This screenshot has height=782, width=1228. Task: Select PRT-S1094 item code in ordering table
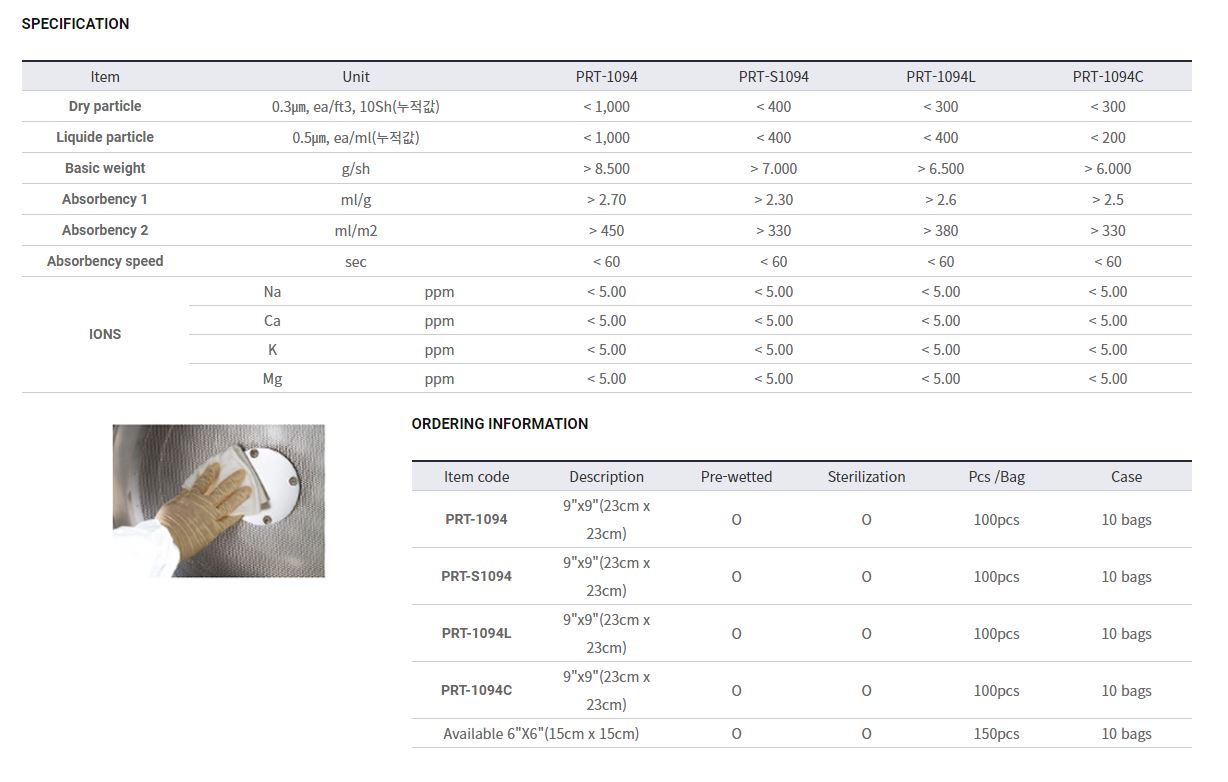(x=476, y=576)
